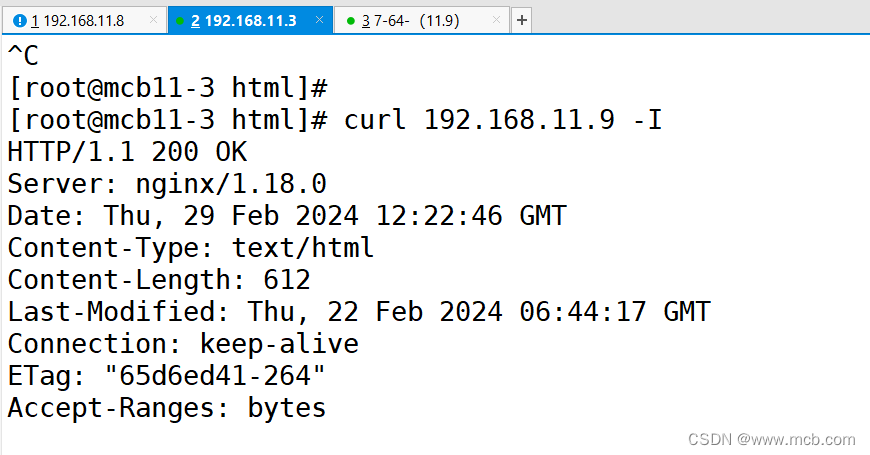The width and height of the screenshot is (870, 455).
Task: Click the Last-Modified header line
Action: [359, 312]
